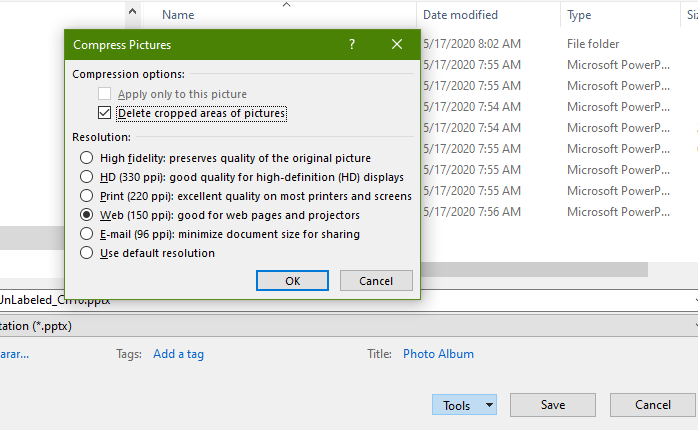Sort files by Name column header

click(178, 15)
